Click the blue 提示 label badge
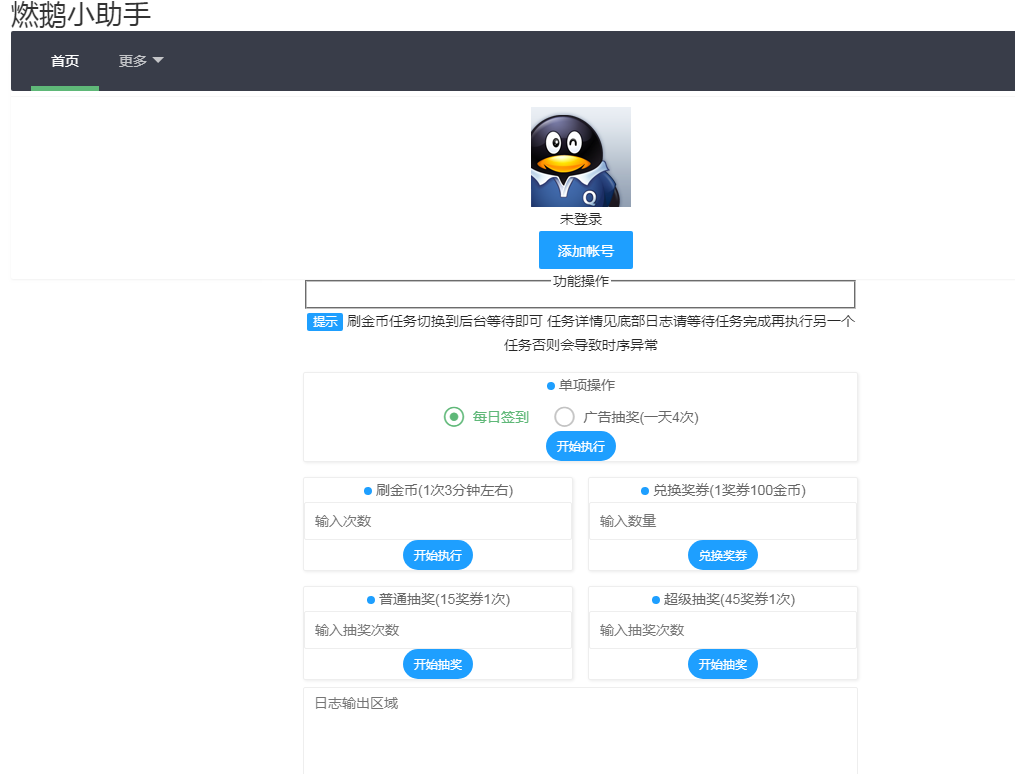This screenshot has height=774, width=1015. (x=324, y=321)
